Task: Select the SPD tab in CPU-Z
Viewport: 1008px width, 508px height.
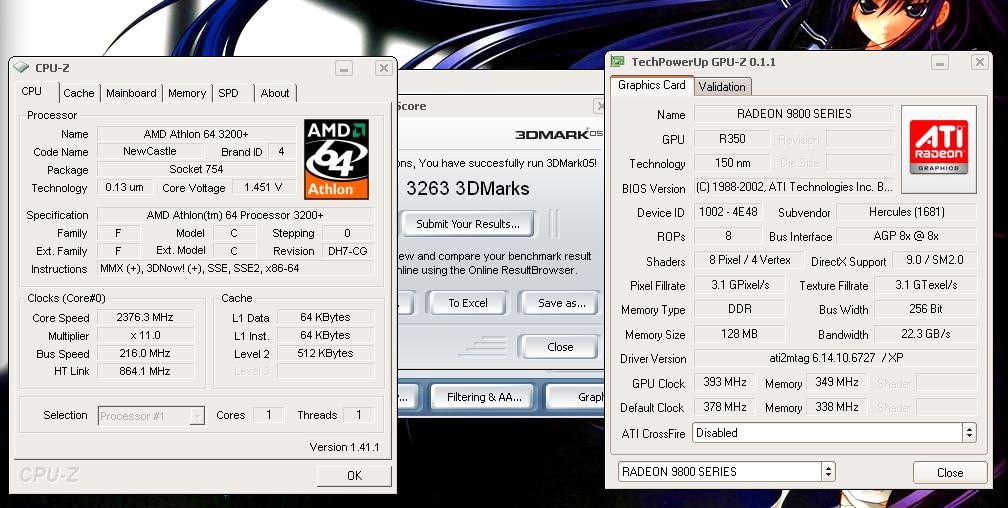Action: pyautogui.click(x=228, y=93)
